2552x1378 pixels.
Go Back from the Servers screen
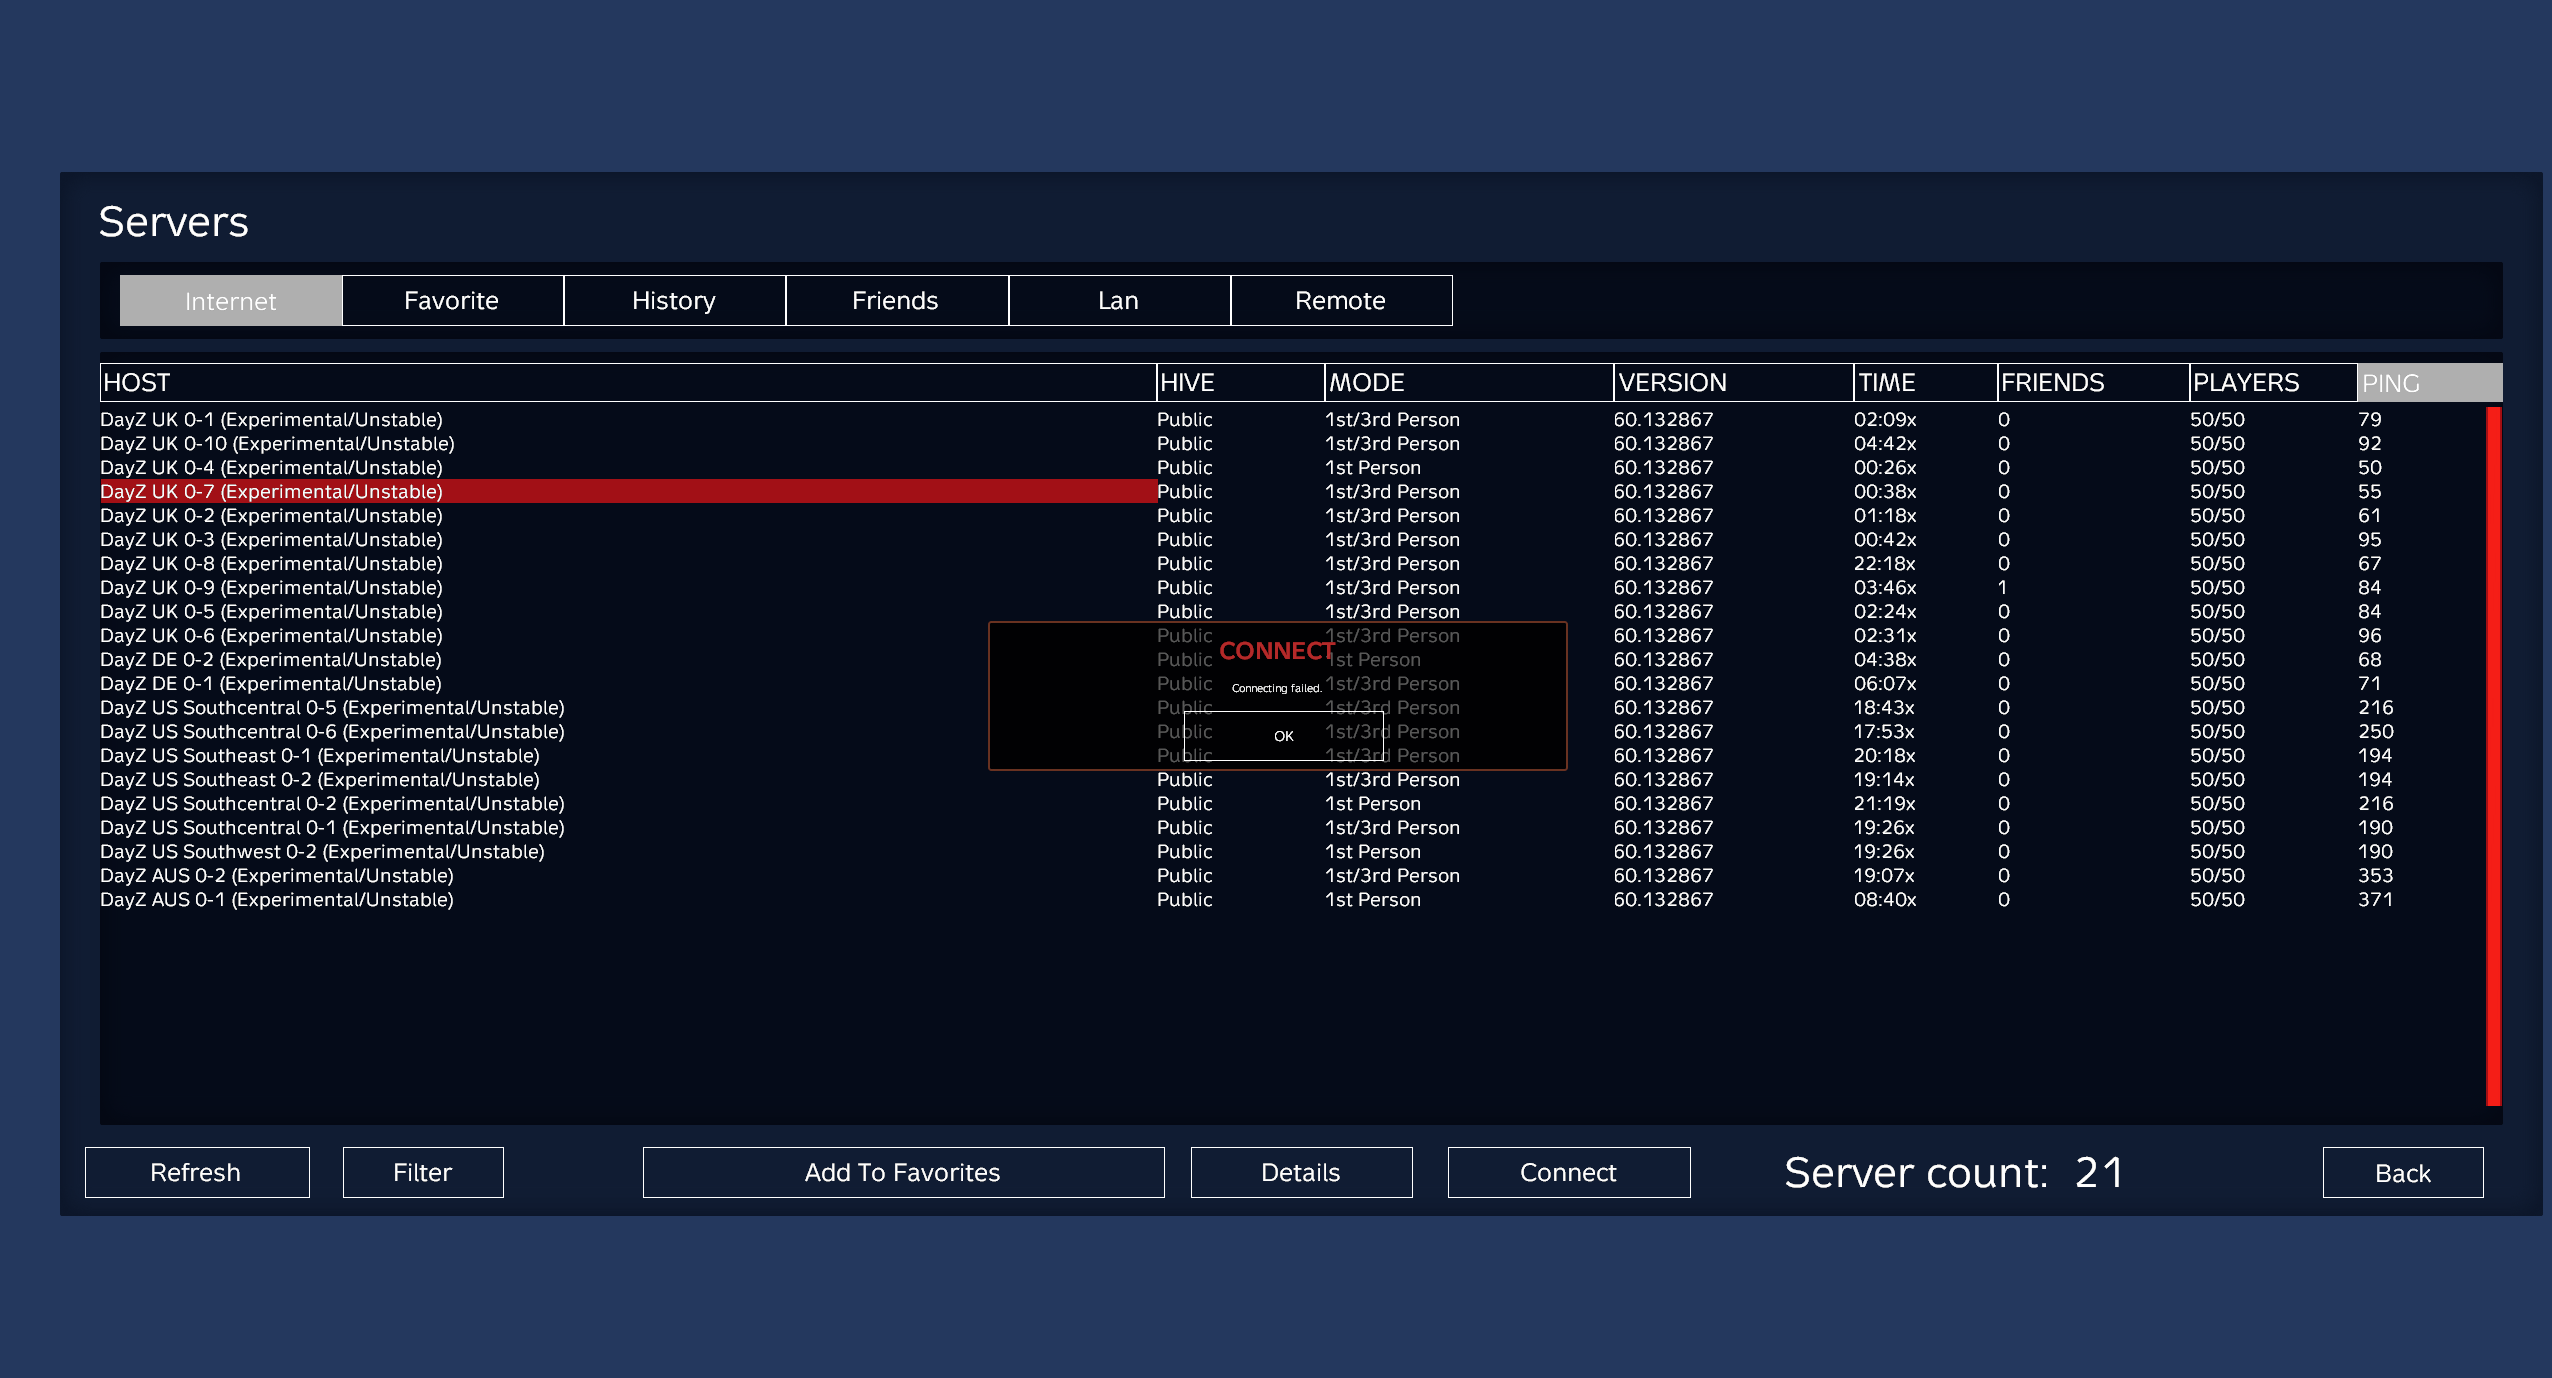(2403, 1172)
